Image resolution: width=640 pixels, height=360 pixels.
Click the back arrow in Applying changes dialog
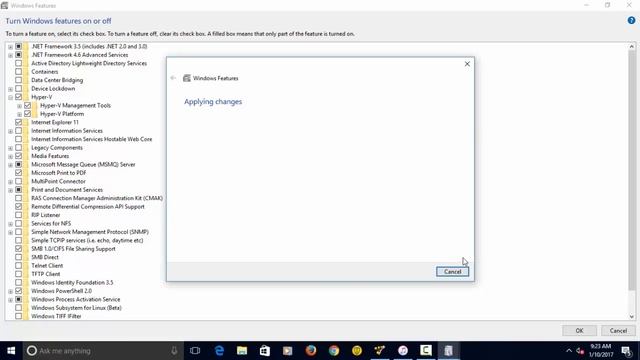[173, 78]
